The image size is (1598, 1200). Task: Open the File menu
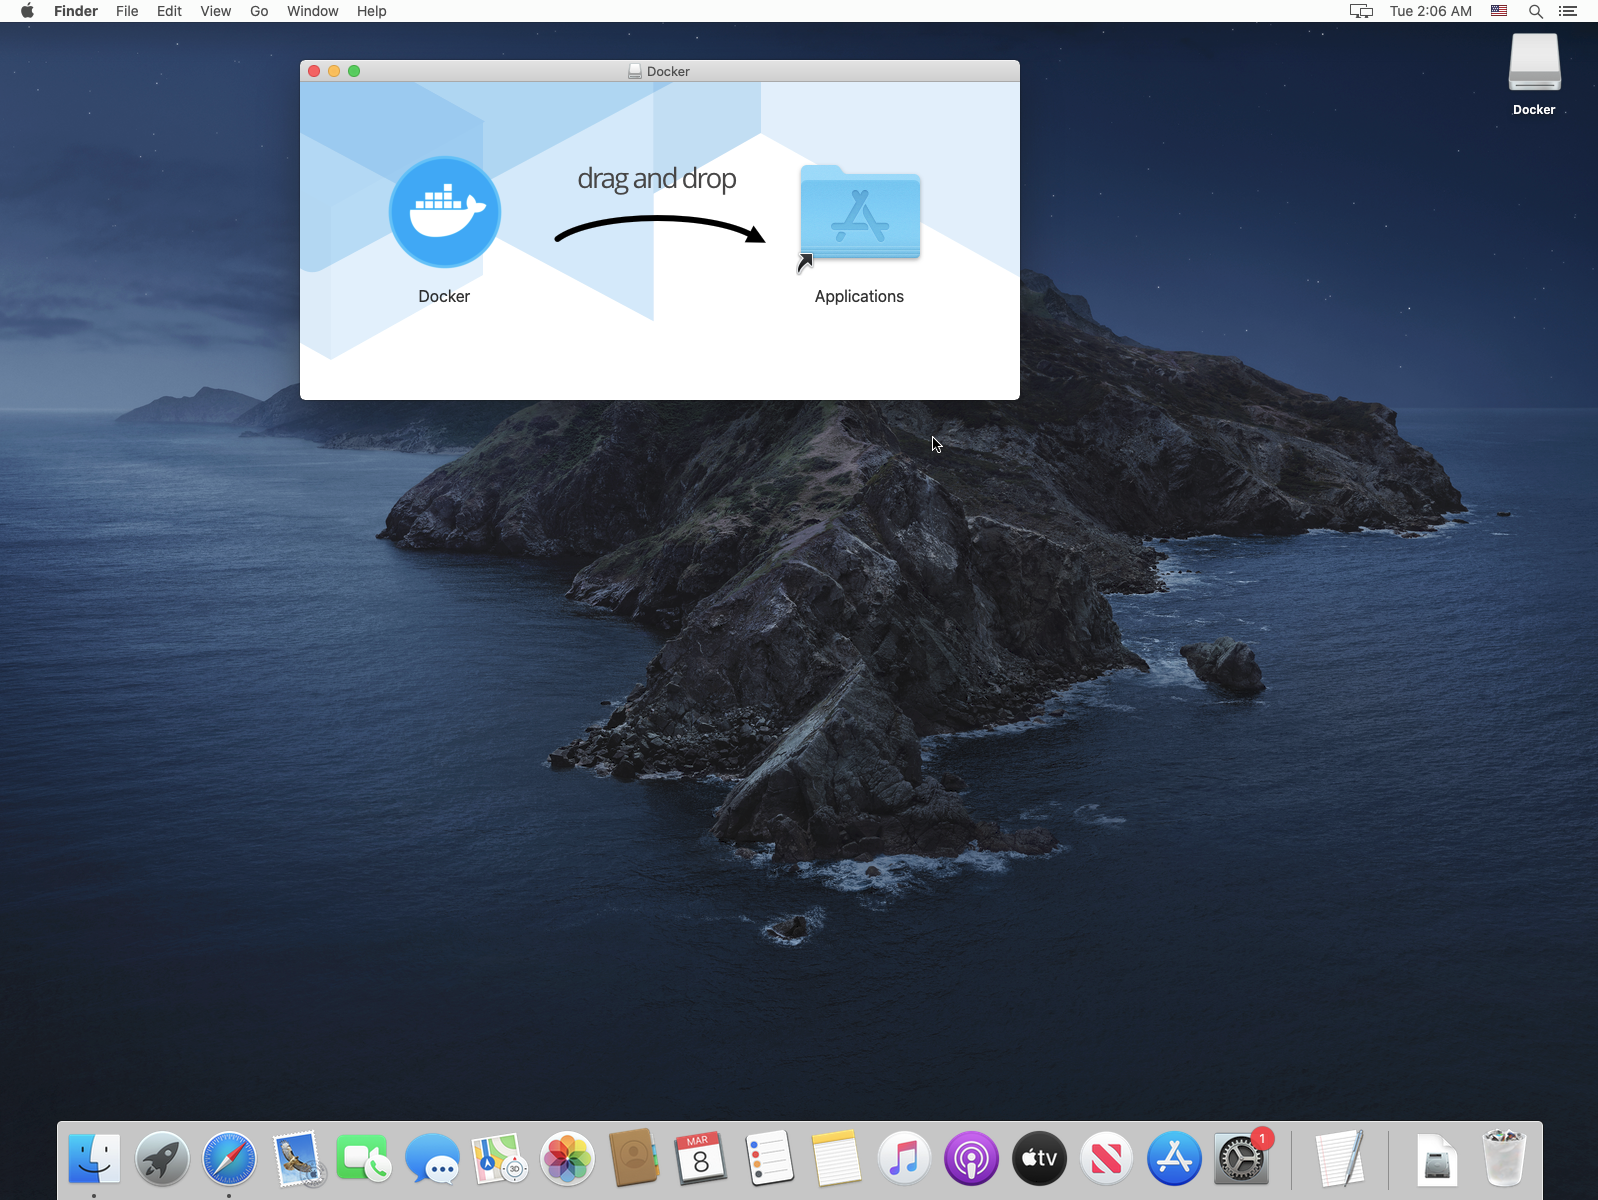[127, 11]
